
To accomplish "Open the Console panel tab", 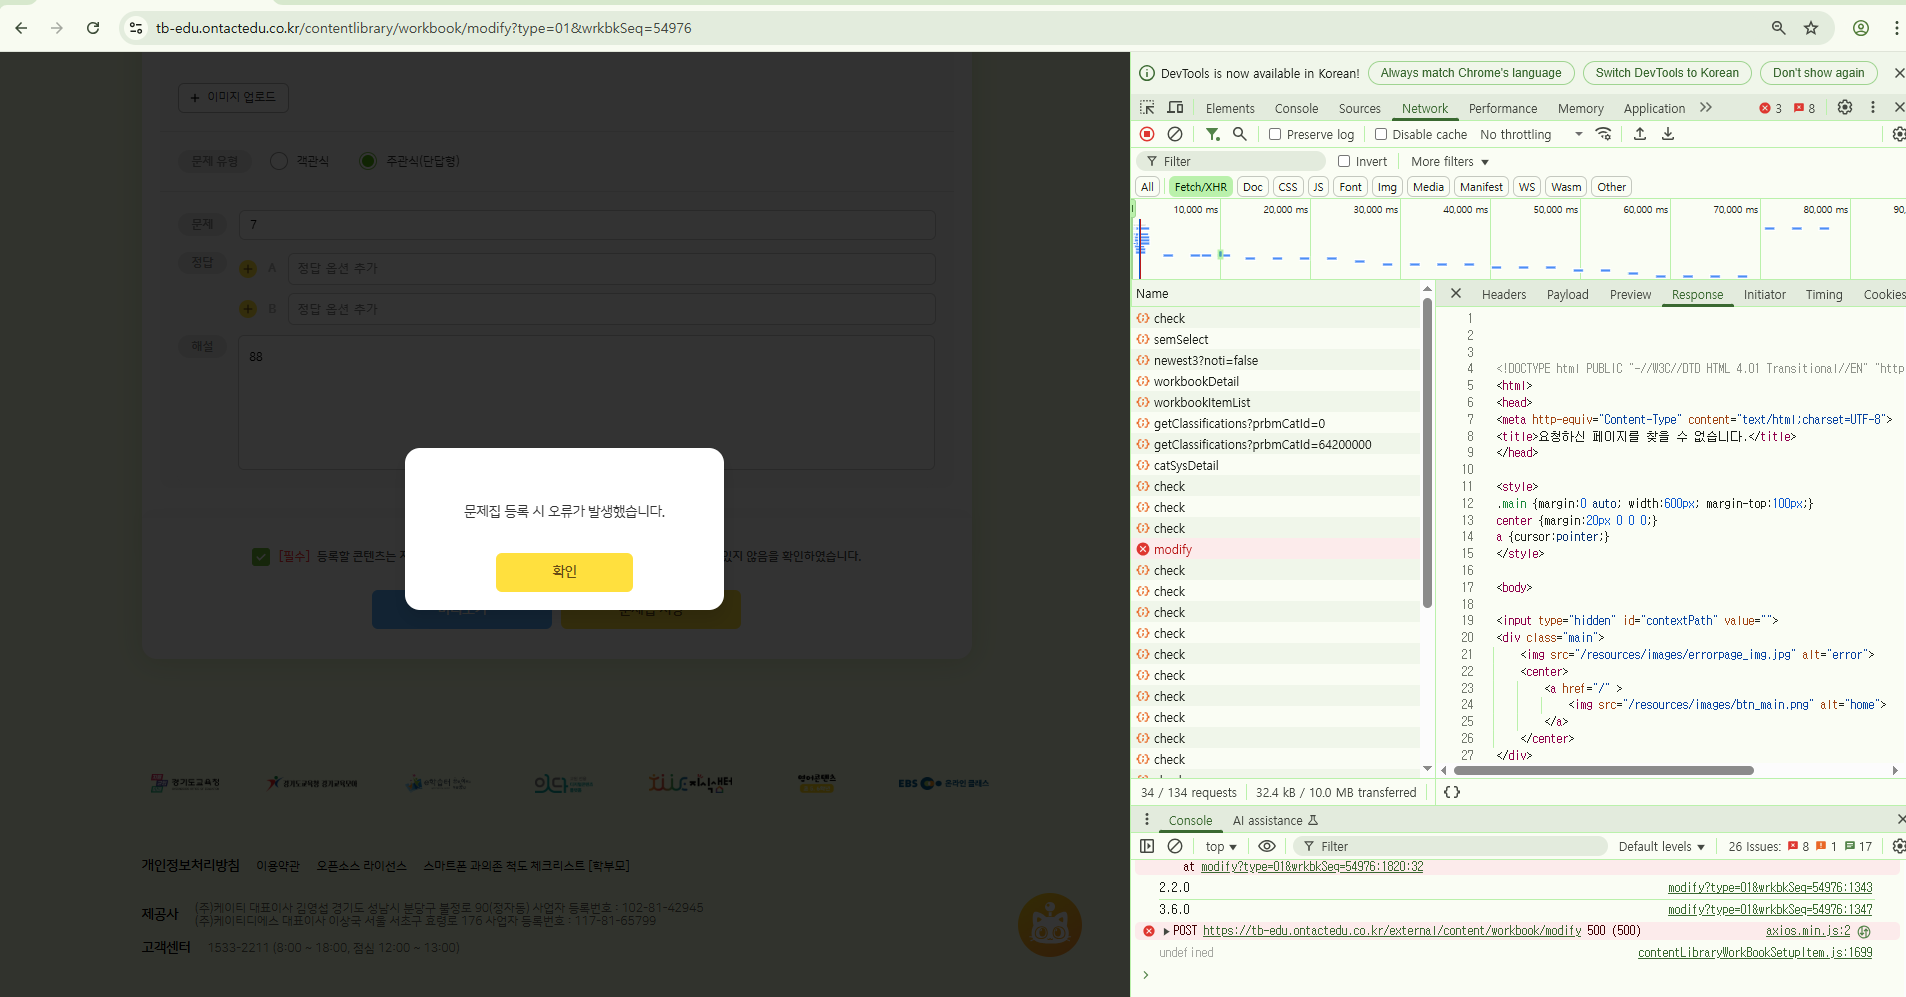I will 1296,108.
